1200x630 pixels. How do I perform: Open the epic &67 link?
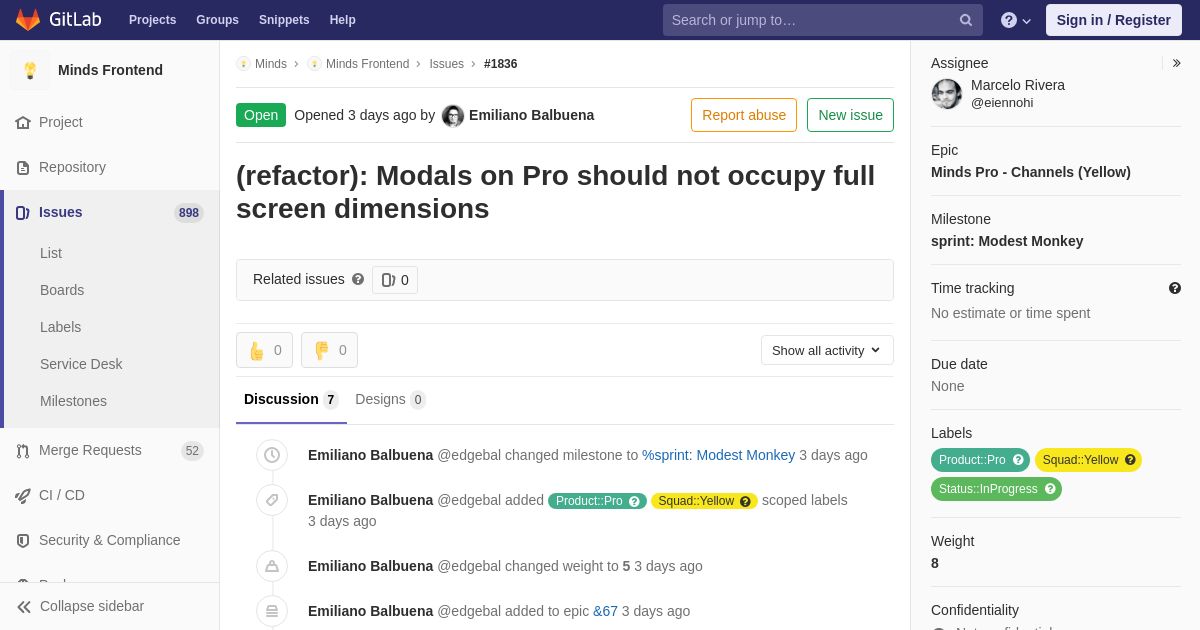point(605,611)
